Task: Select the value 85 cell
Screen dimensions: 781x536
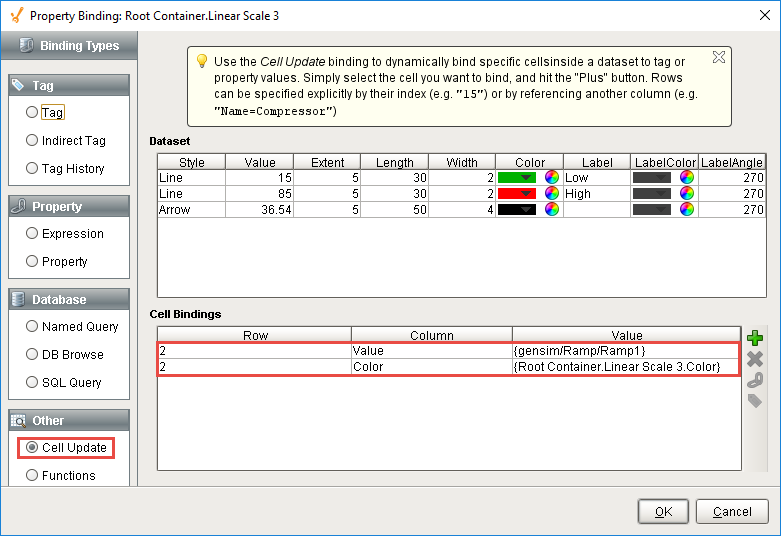Action: coord(260,194)
